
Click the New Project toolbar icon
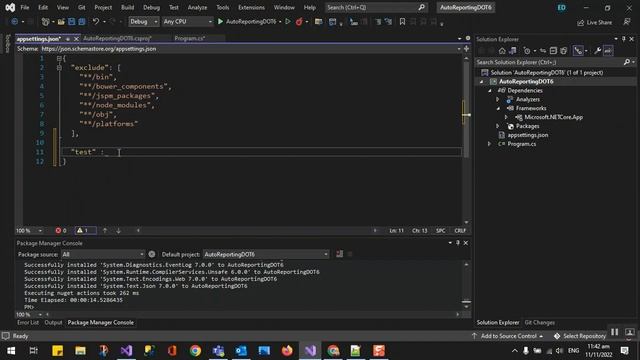[45, 22]
